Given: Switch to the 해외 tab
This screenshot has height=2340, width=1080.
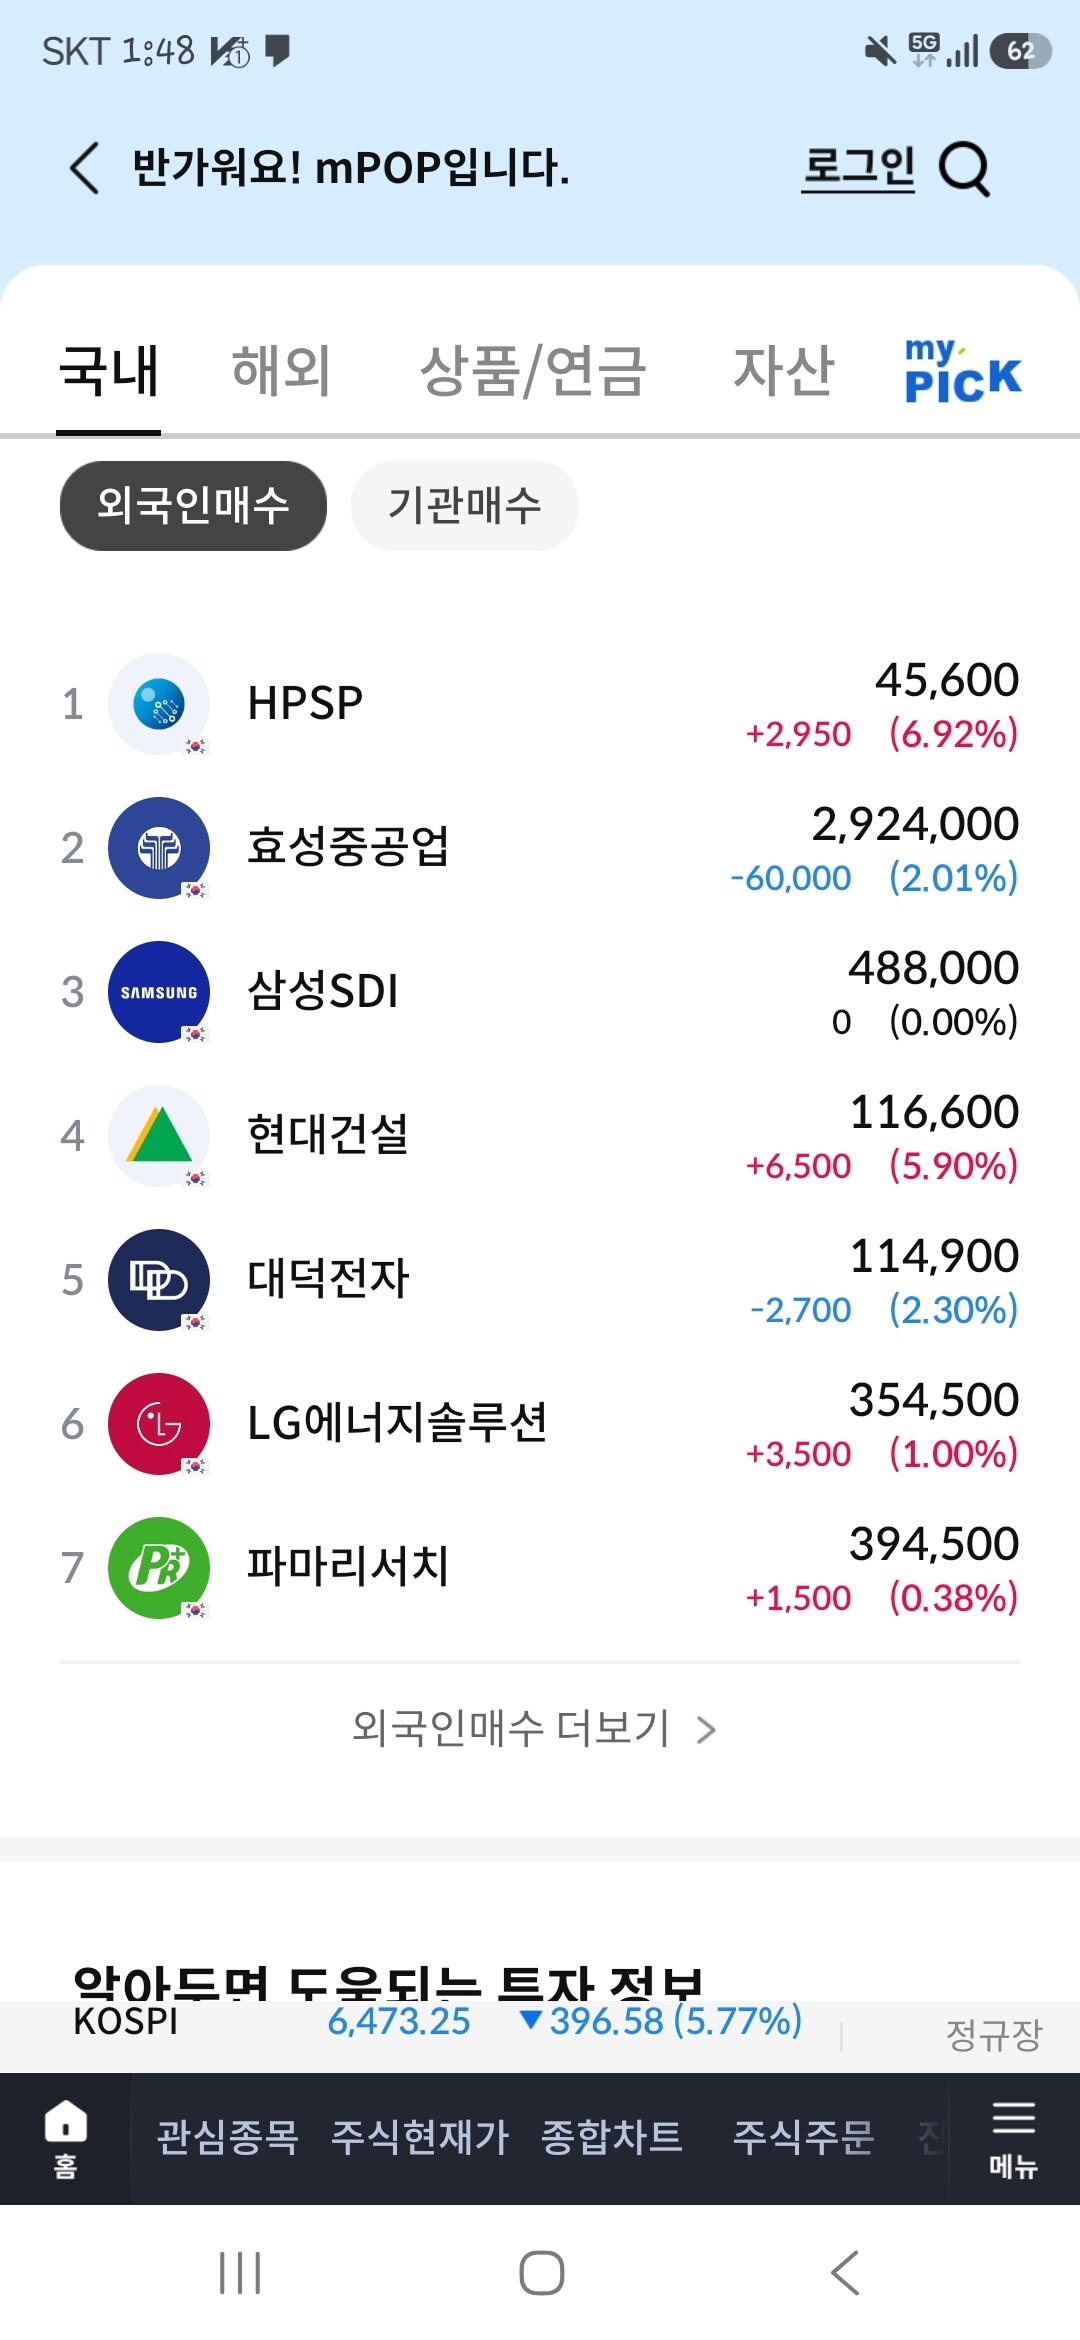Looking at the screenshot, I should point(281,371).
